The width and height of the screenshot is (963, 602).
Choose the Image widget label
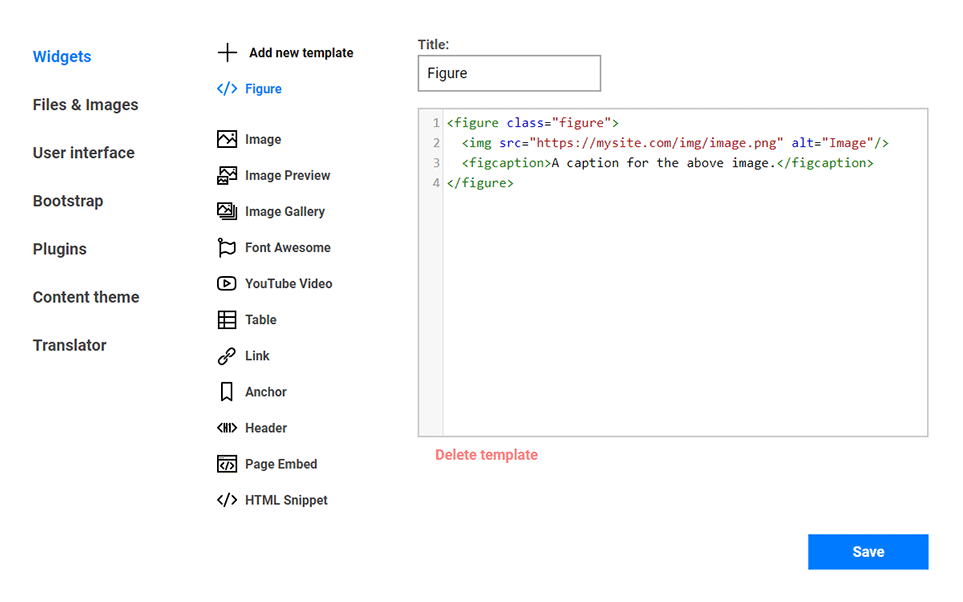tap(263, 139)
